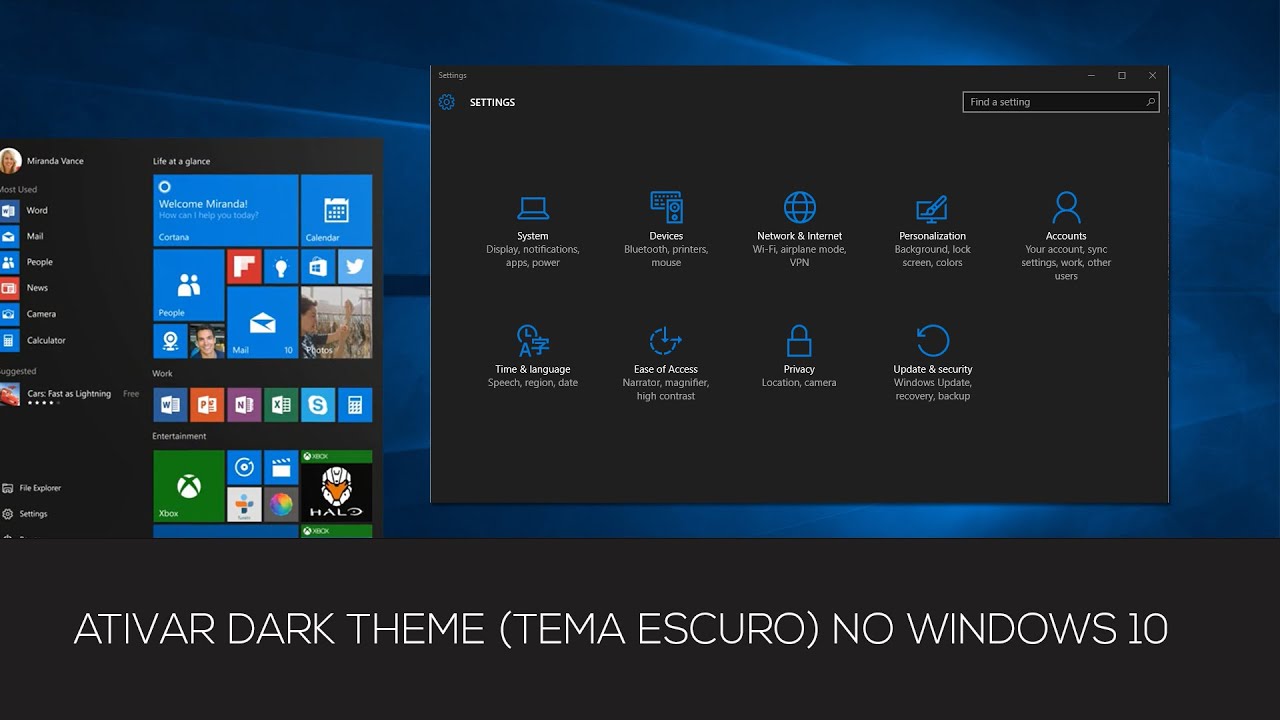The image size is (1280, 720).
Task: Open the Store tile
Action: point(318,267)
